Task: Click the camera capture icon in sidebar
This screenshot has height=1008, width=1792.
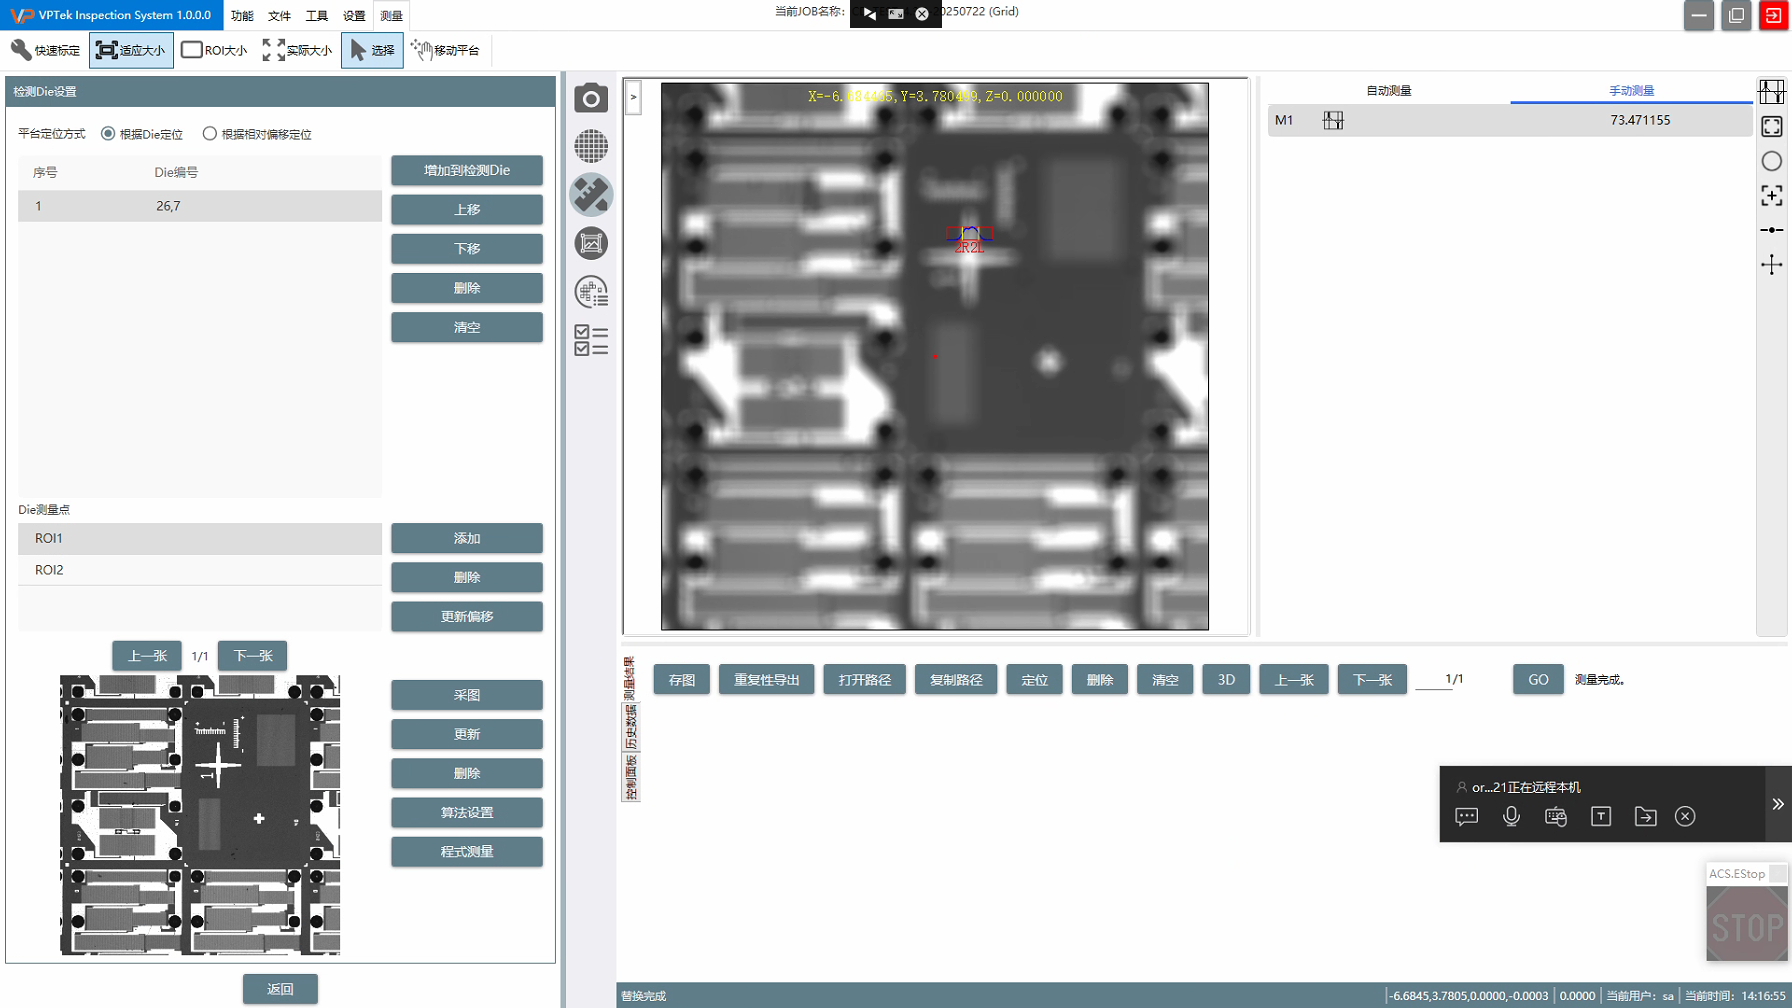Action: (x=591, y=98)
